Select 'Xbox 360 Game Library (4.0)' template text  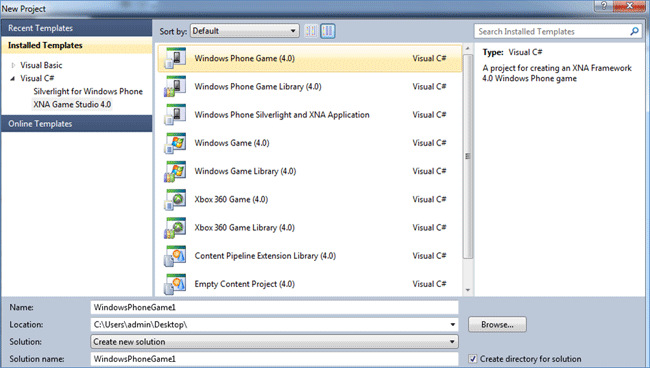coord(245,228)
